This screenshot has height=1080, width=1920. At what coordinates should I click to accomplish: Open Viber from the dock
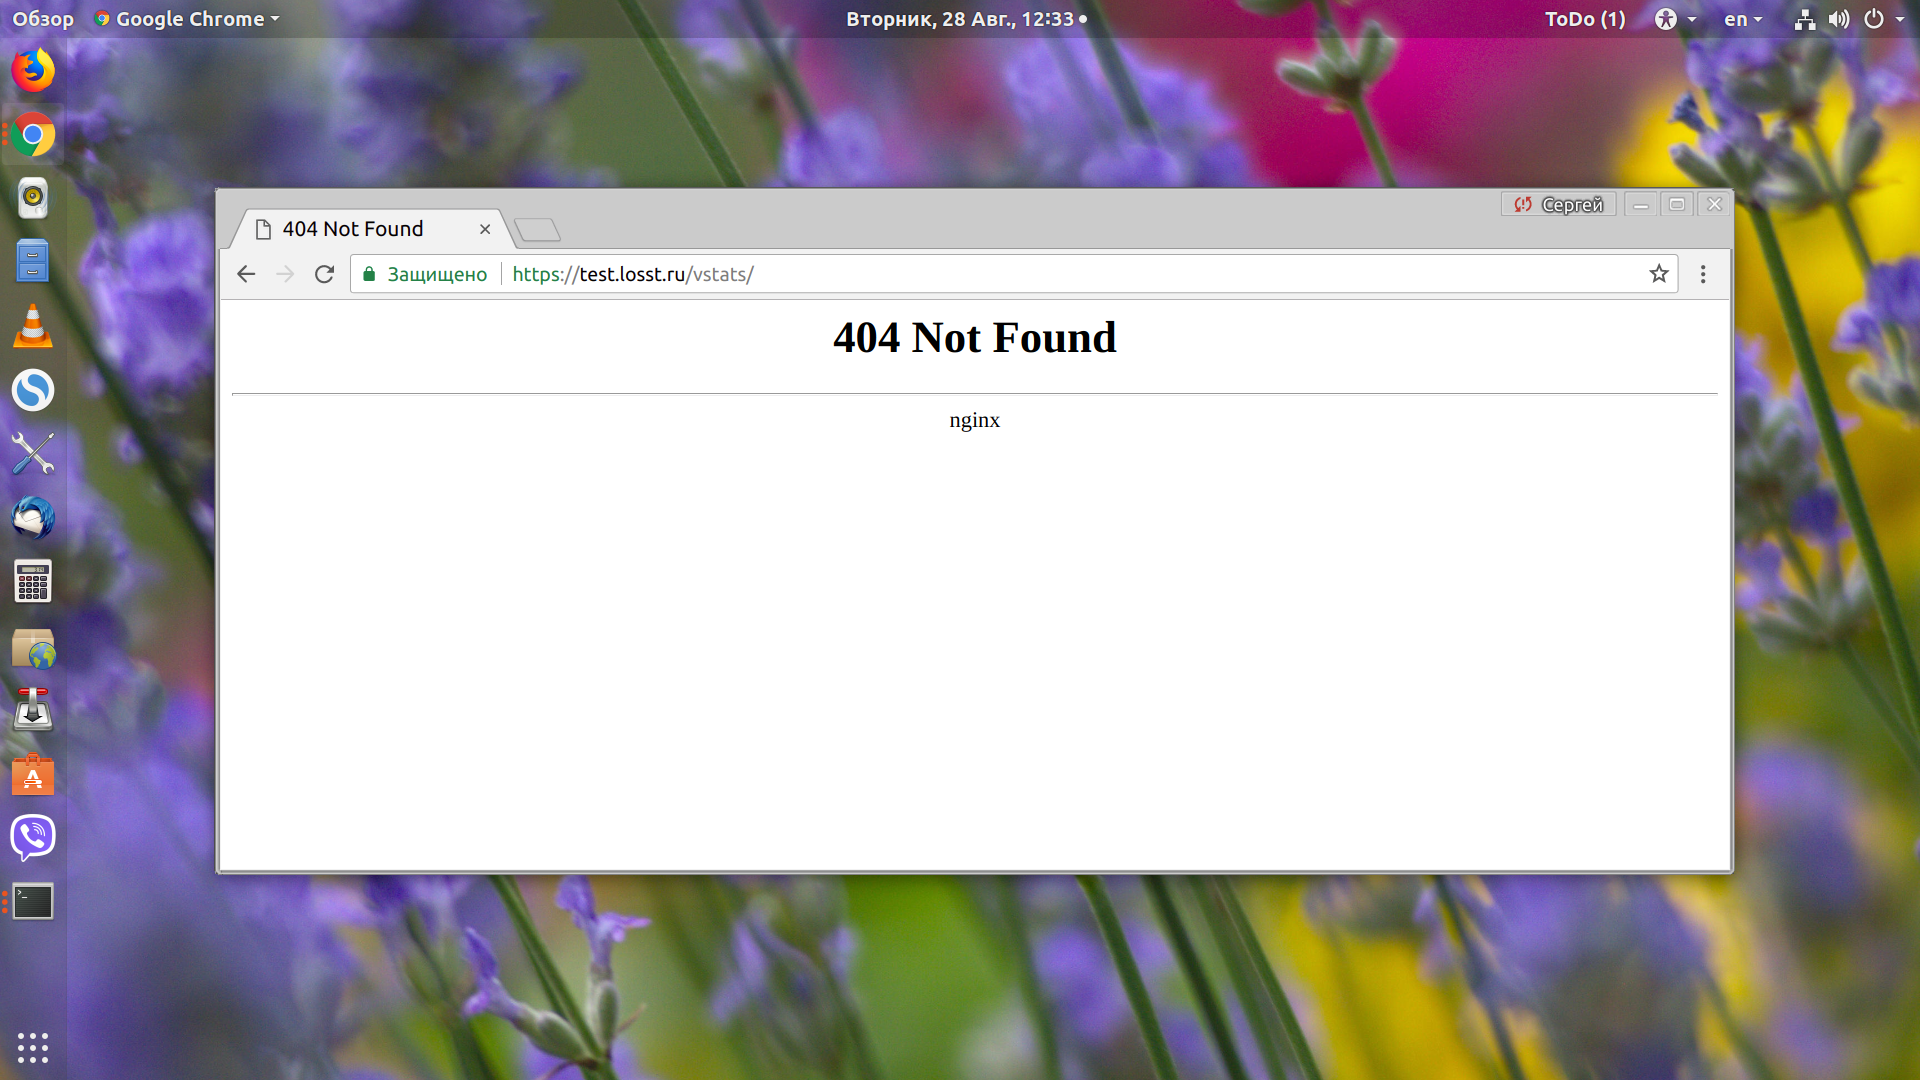click(33, 837)
